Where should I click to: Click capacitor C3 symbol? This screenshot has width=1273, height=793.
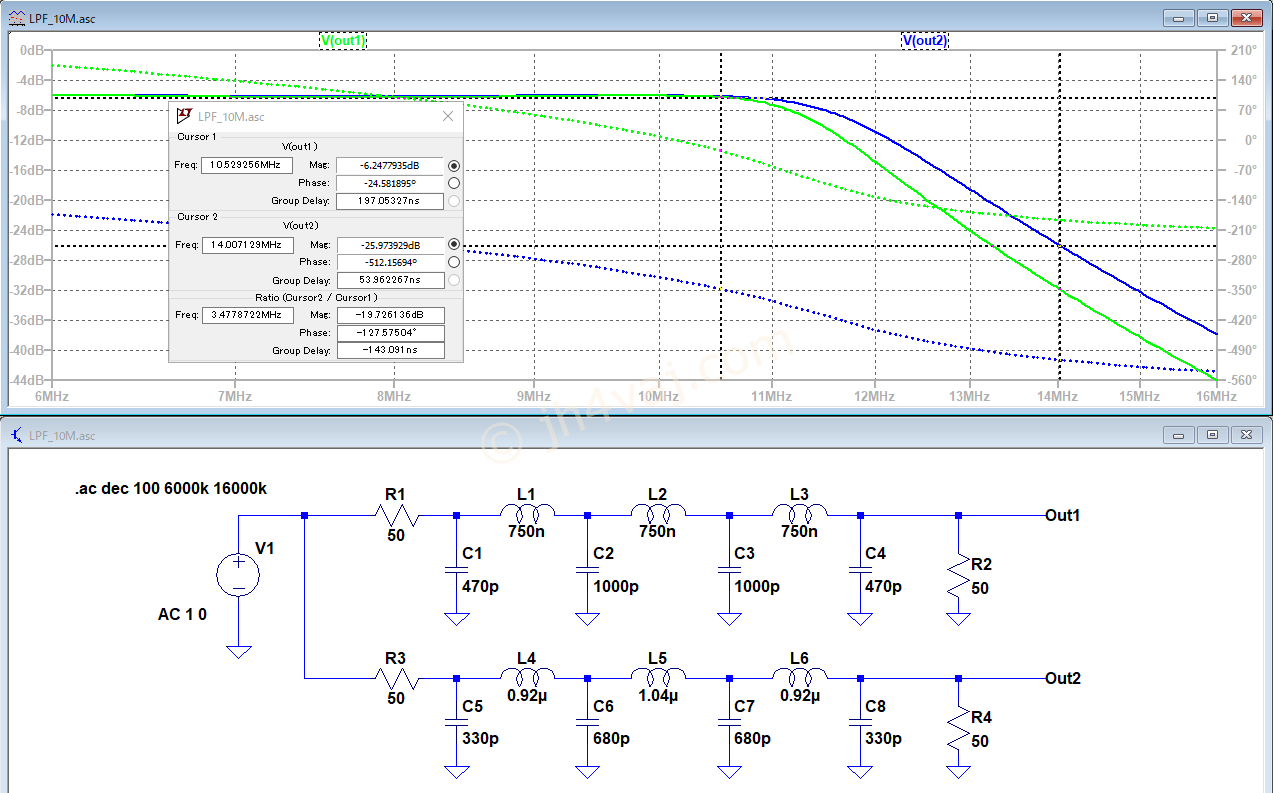(x=729, y=569)
